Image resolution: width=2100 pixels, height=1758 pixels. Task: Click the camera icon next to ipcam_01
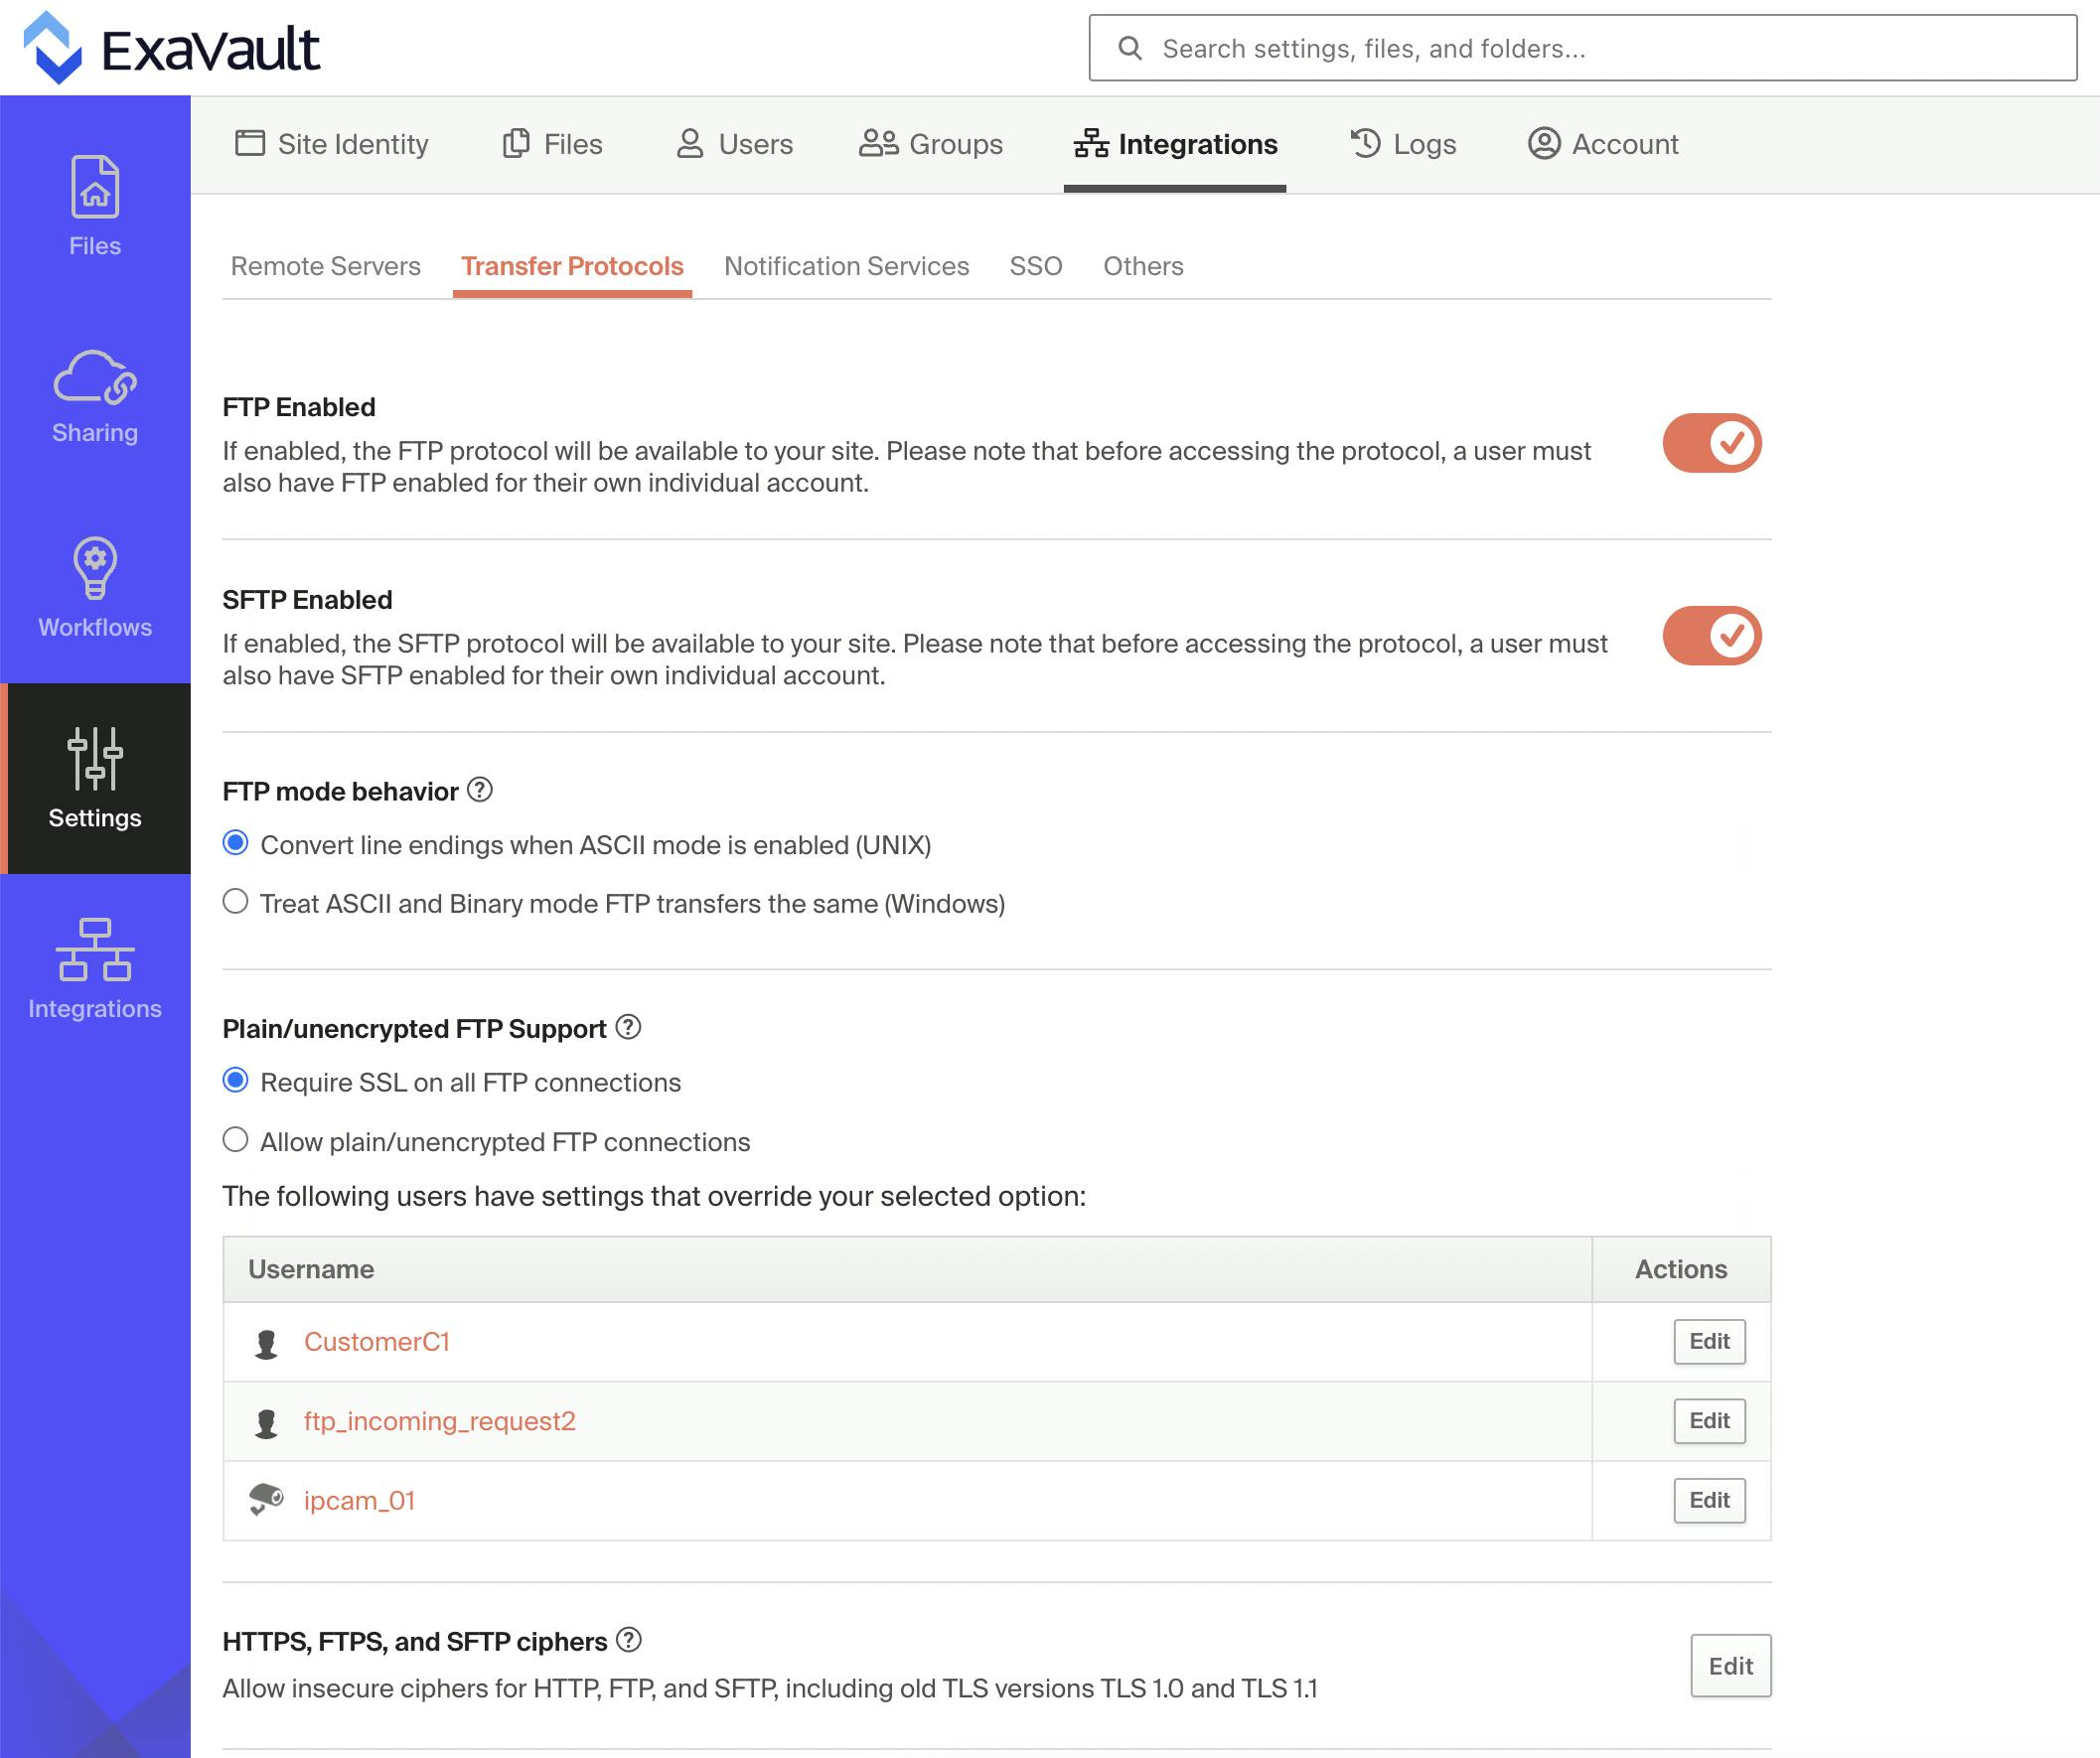(x=265, y=1498)
